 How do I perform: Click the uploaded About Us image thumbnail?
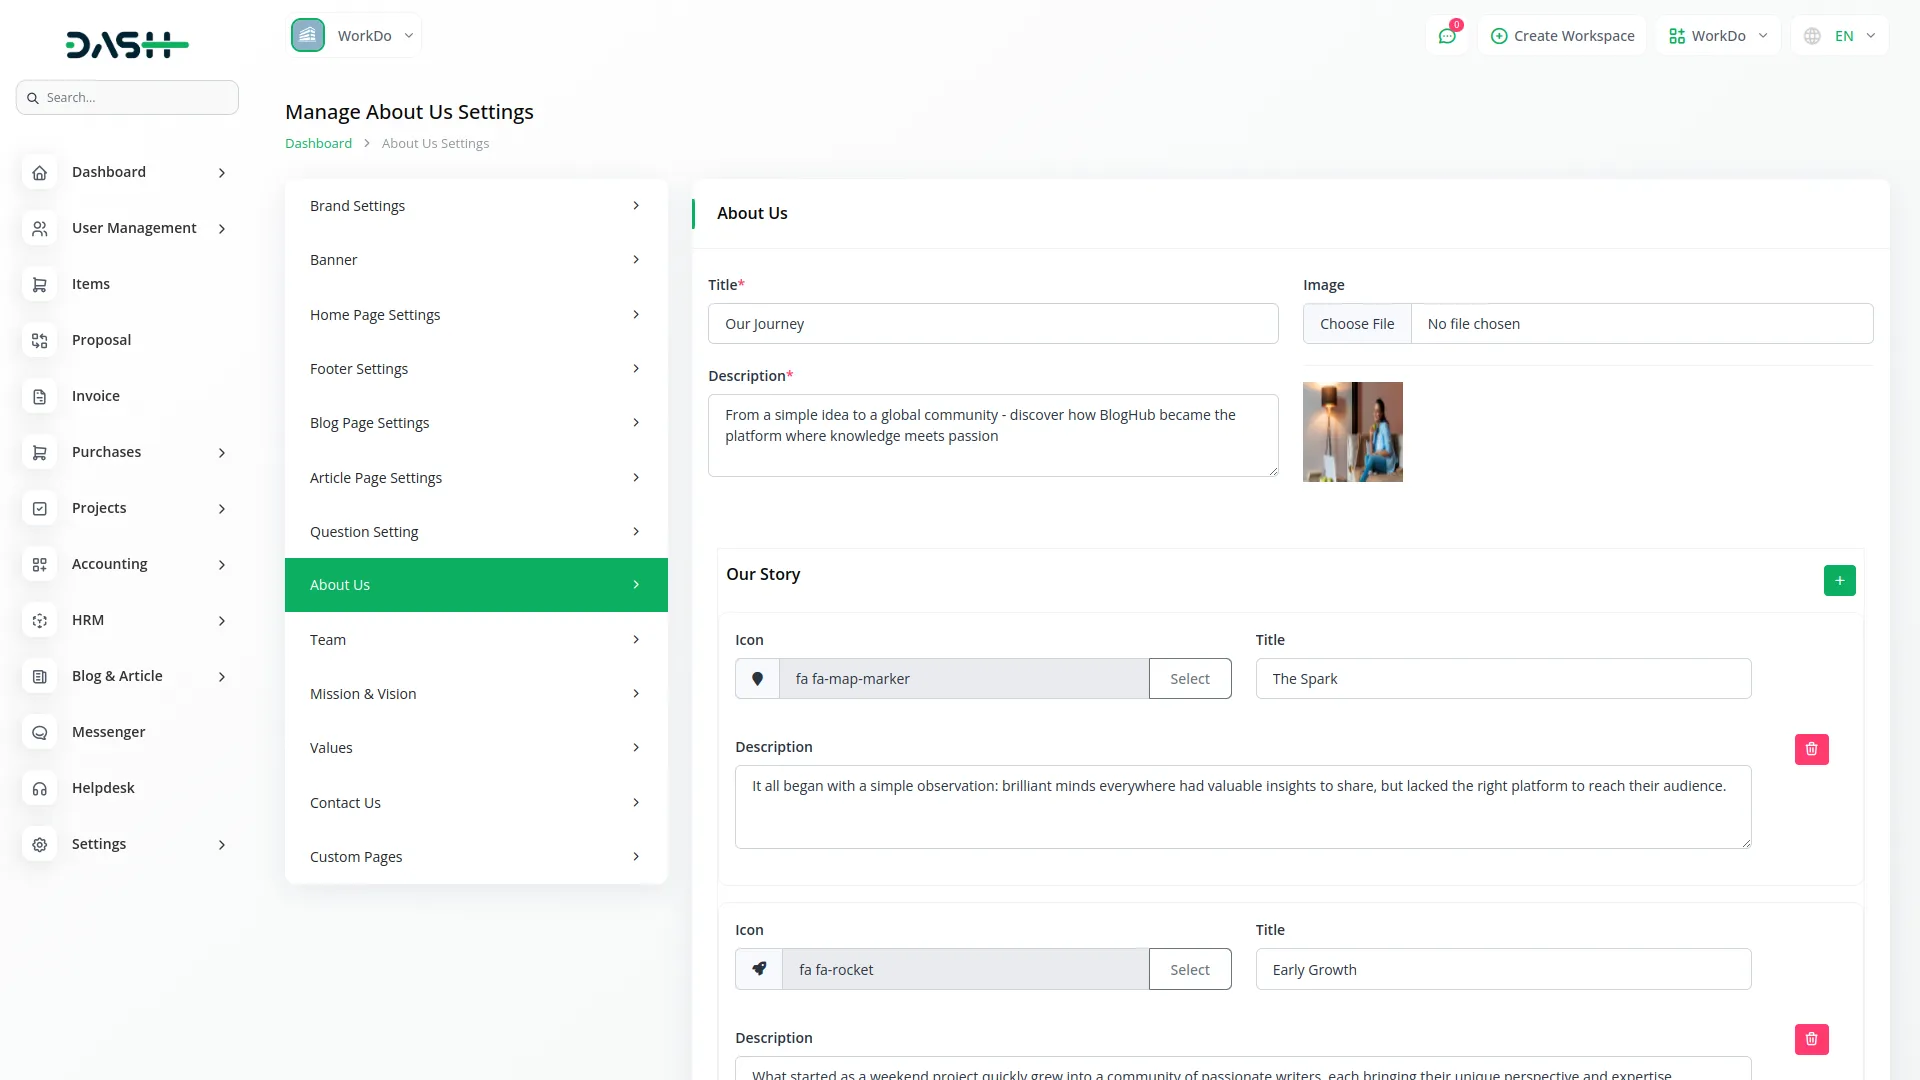click(x=1352, y=432)
